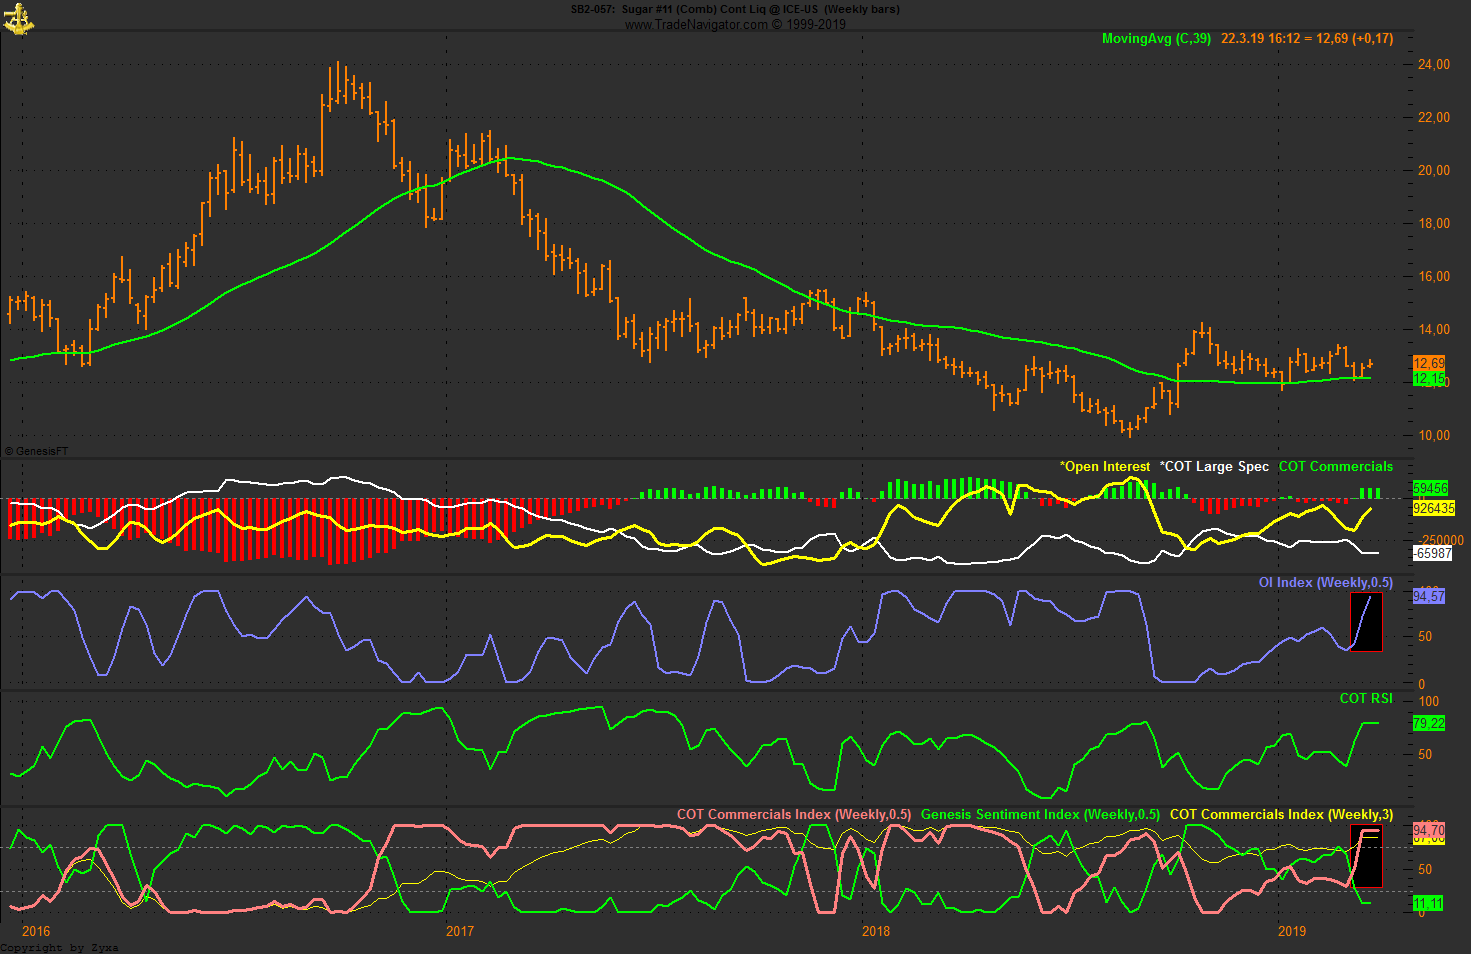This screenshot has width=1471, height=954.
Task: Select the COT Commercials legend label
Action: click(1335, 467)
